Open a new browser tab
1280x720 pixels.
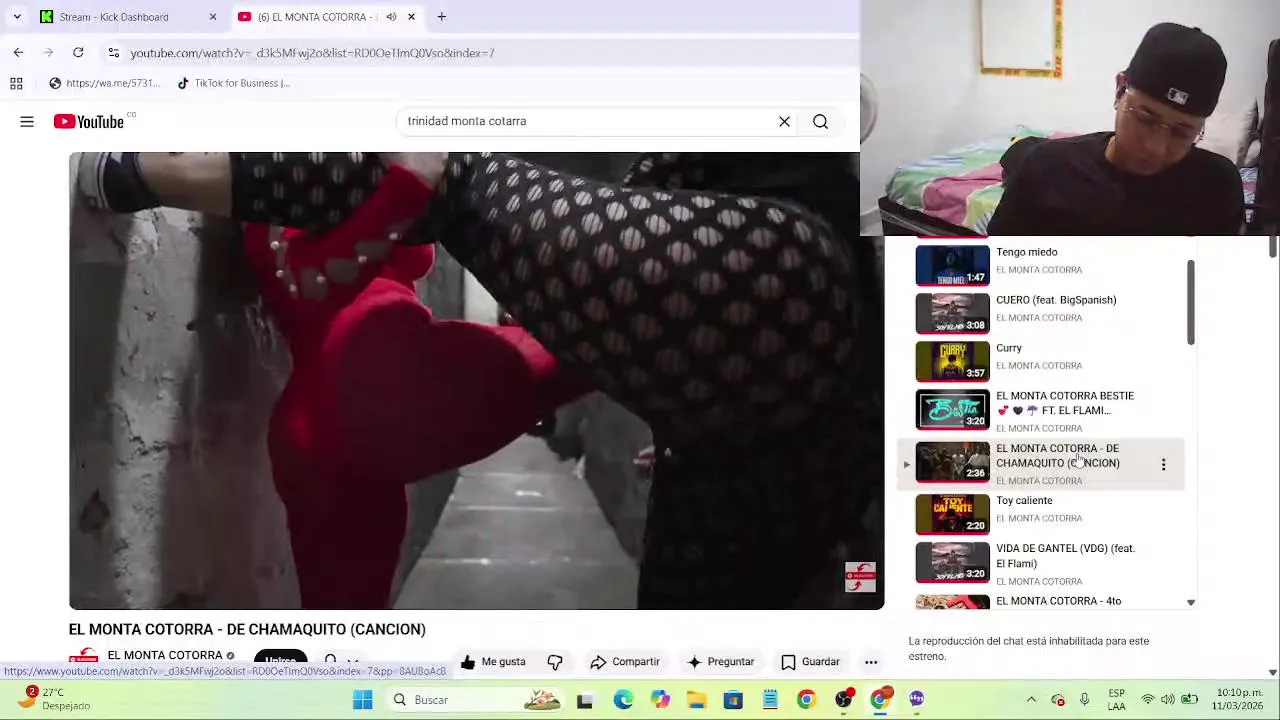[x=441, y=16]
